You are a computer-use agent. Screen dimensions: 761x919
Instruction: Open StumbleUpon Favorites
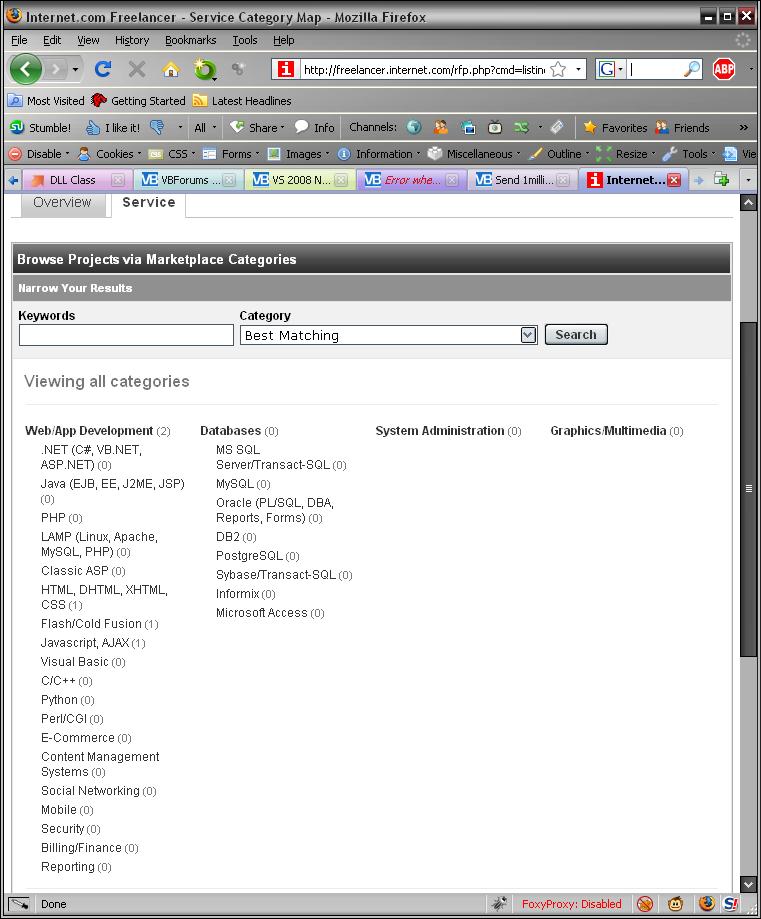(615, 127)
